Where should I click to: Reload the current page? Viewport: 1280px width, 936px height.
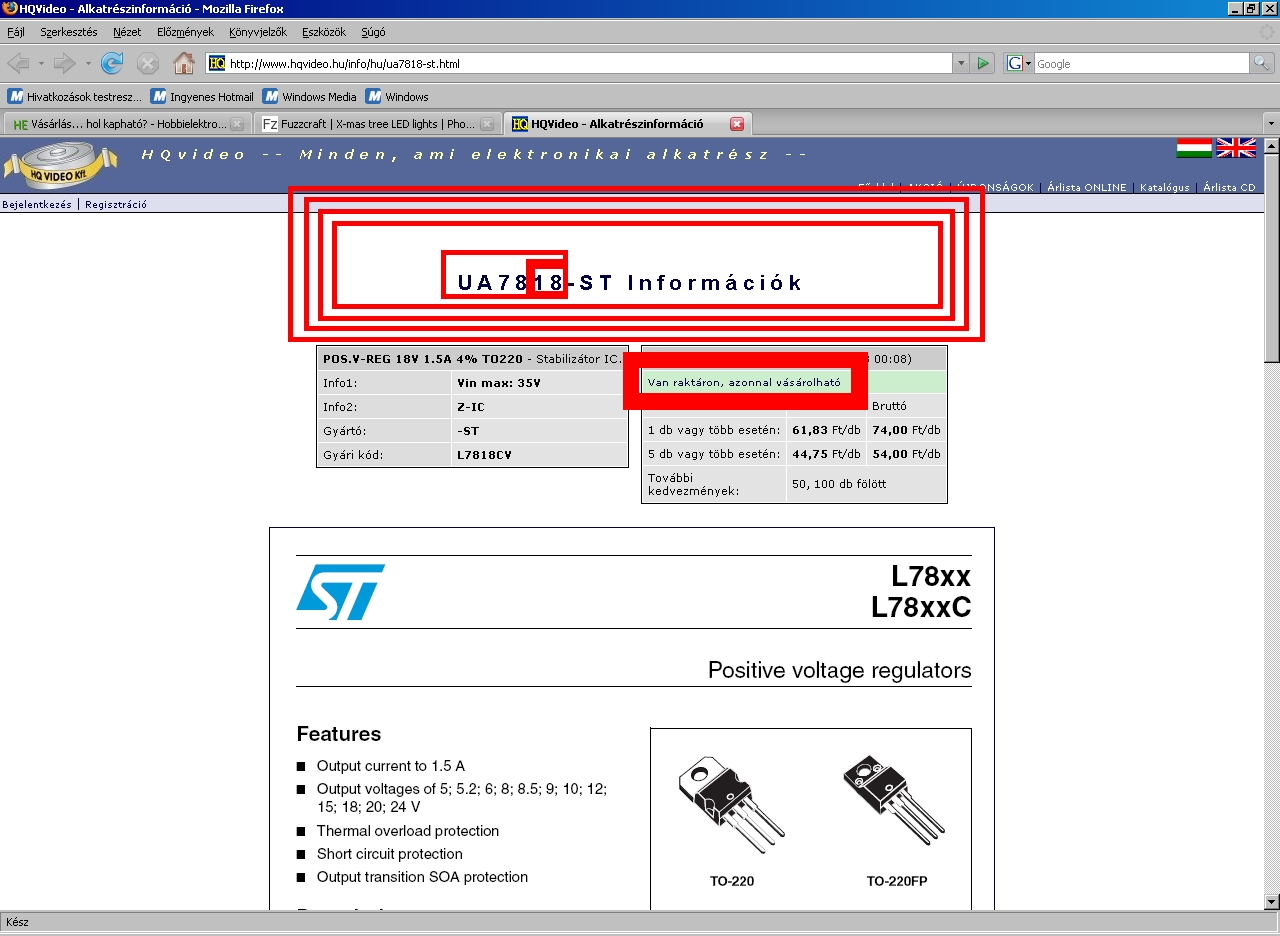[x=112, y=63]
